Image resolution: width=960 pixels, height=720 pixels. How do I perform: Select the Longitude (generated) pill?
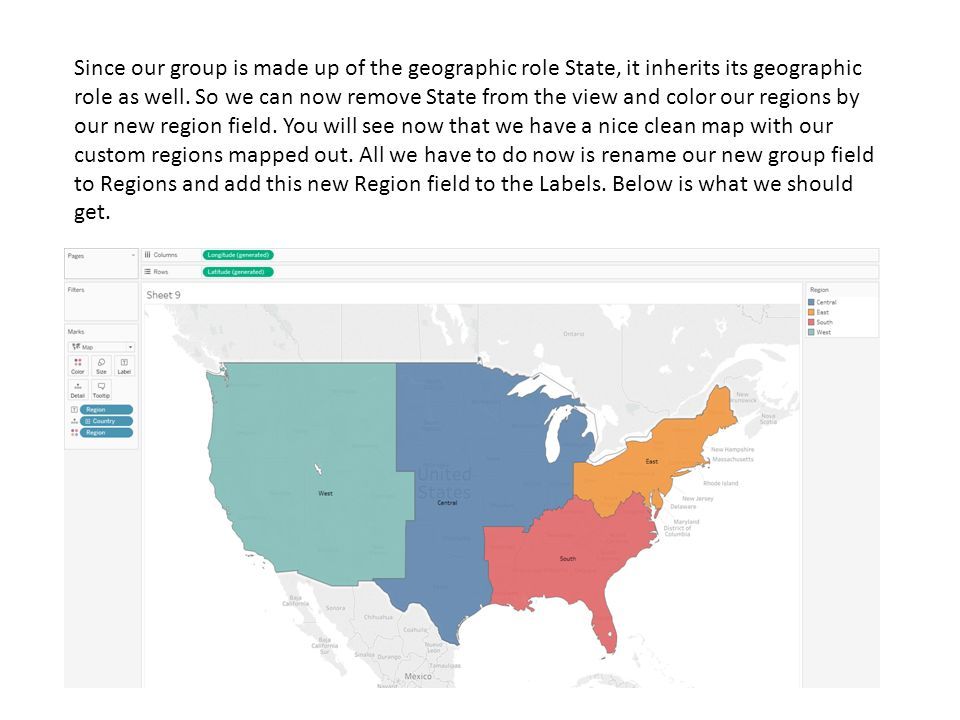click(x=238, y=255)
